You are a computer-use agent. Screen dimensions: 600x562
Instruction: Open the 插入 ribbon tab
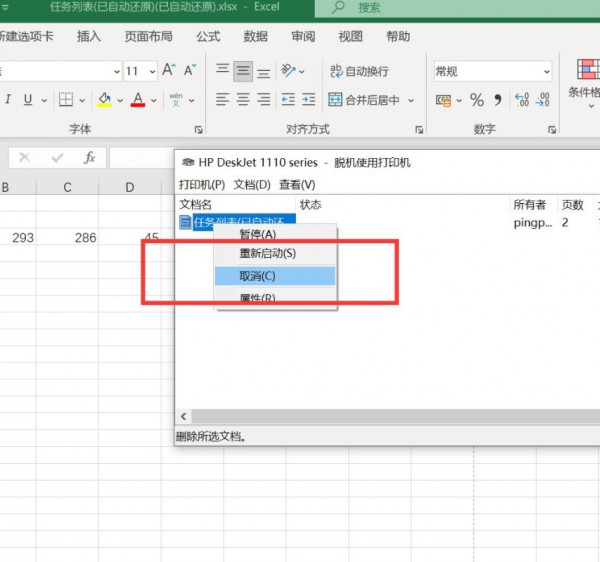[89, 36]
